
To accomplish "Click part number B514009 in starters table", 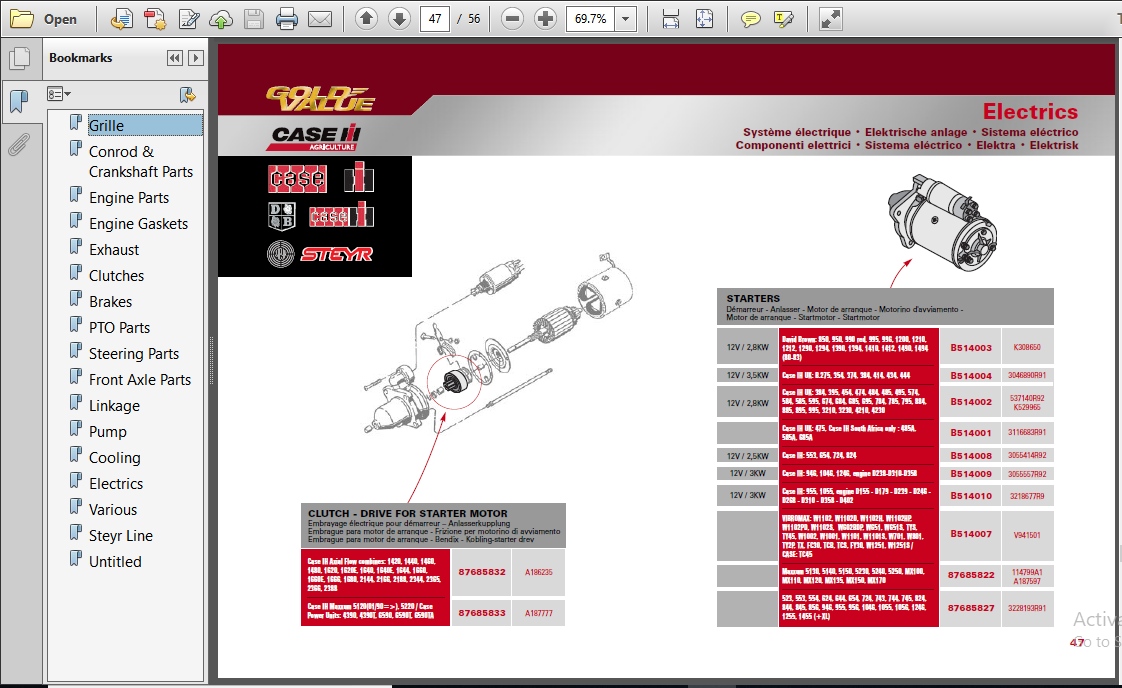I will coord(970,473).
